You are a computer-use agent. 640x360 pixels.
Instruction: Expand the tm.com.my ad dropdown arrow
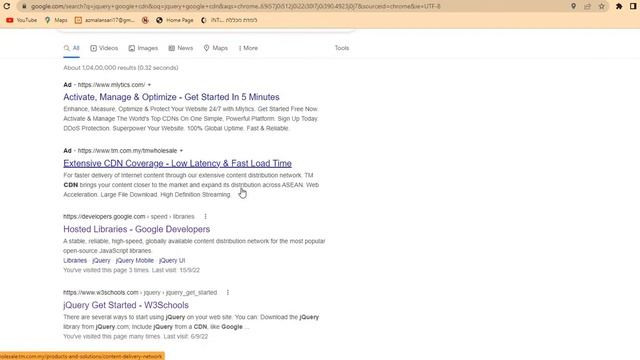click(x=181, y=151)
